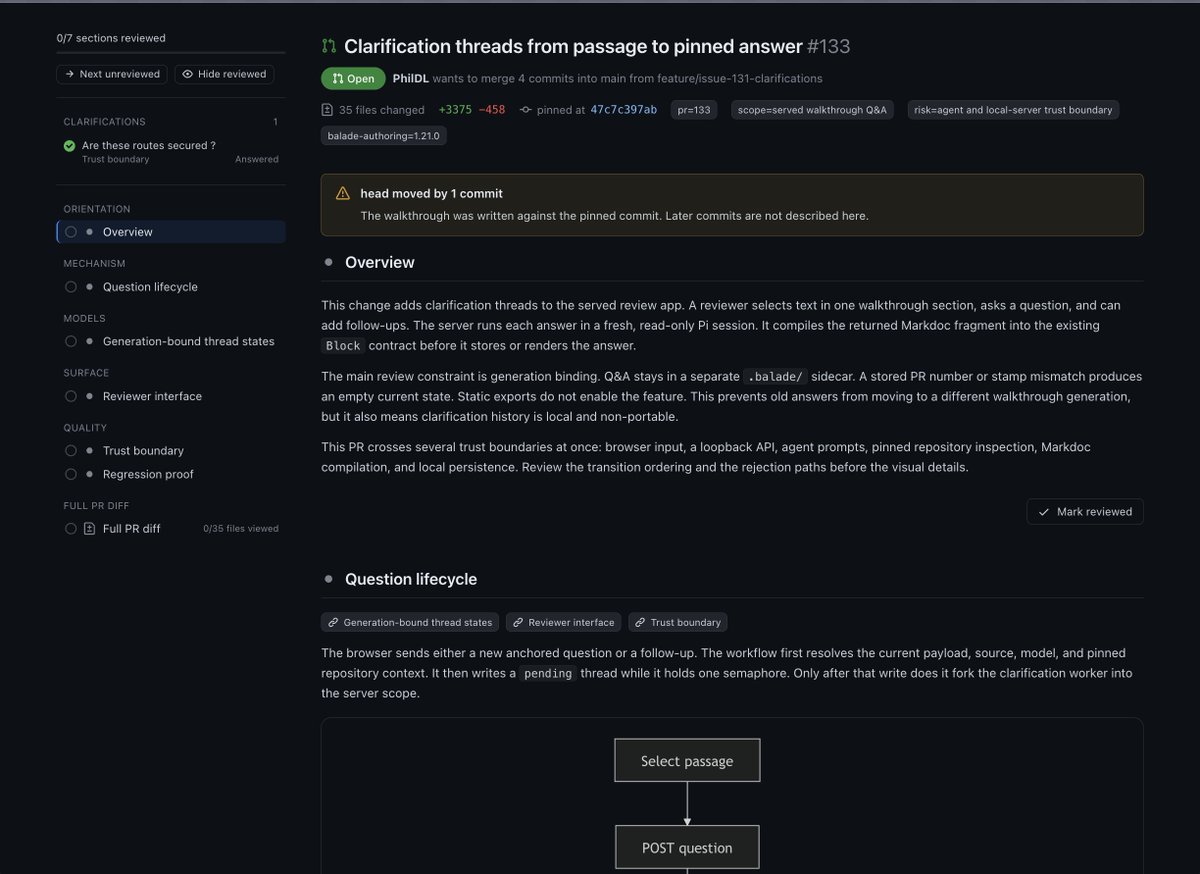This screenshot has height=874, width=1200.
Task: Click the author name PhilDL
Action: pos(411,78)
